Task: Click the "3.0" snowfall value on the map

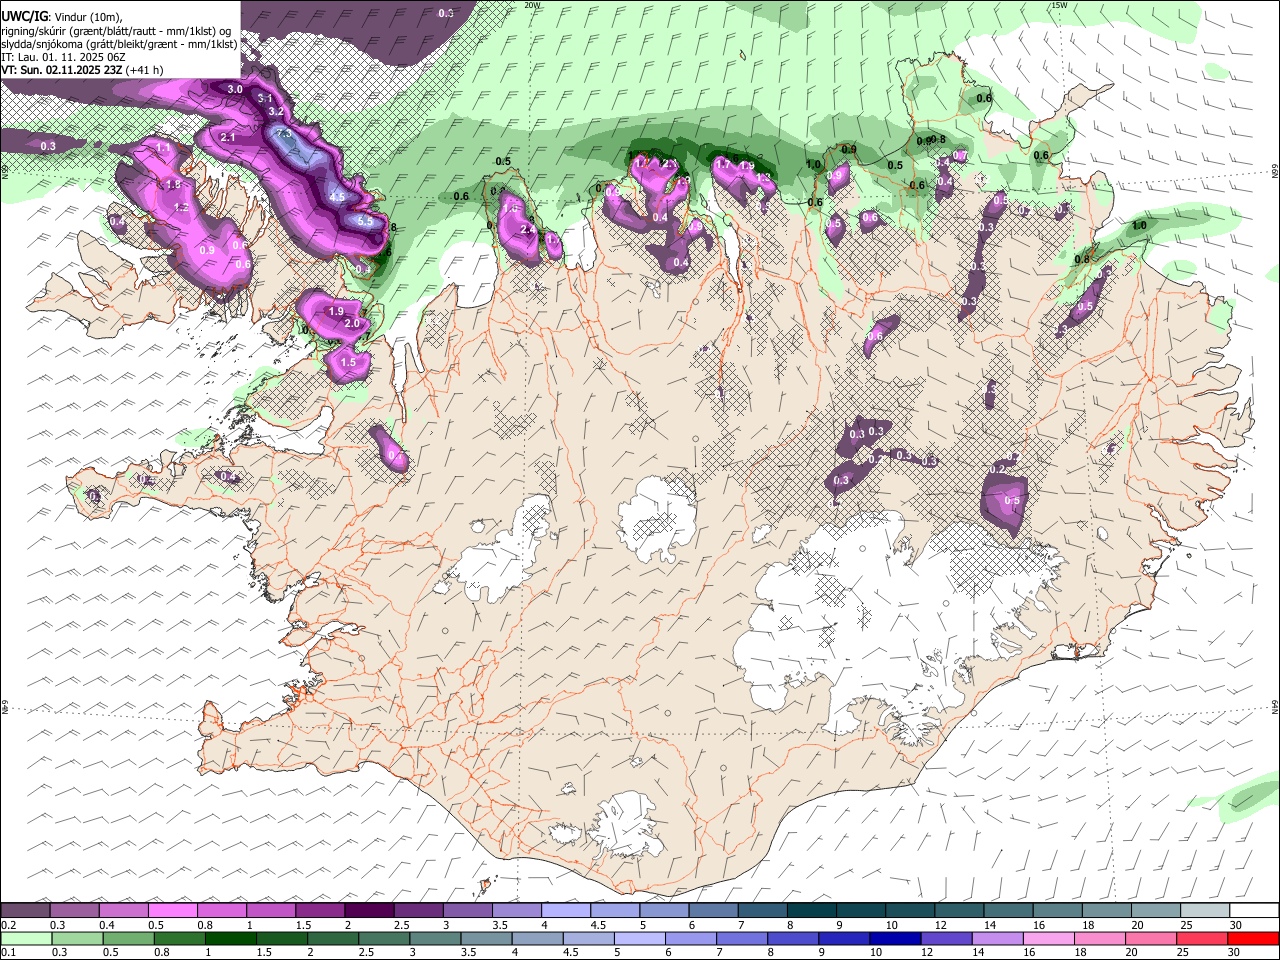Action: [235, 90]
